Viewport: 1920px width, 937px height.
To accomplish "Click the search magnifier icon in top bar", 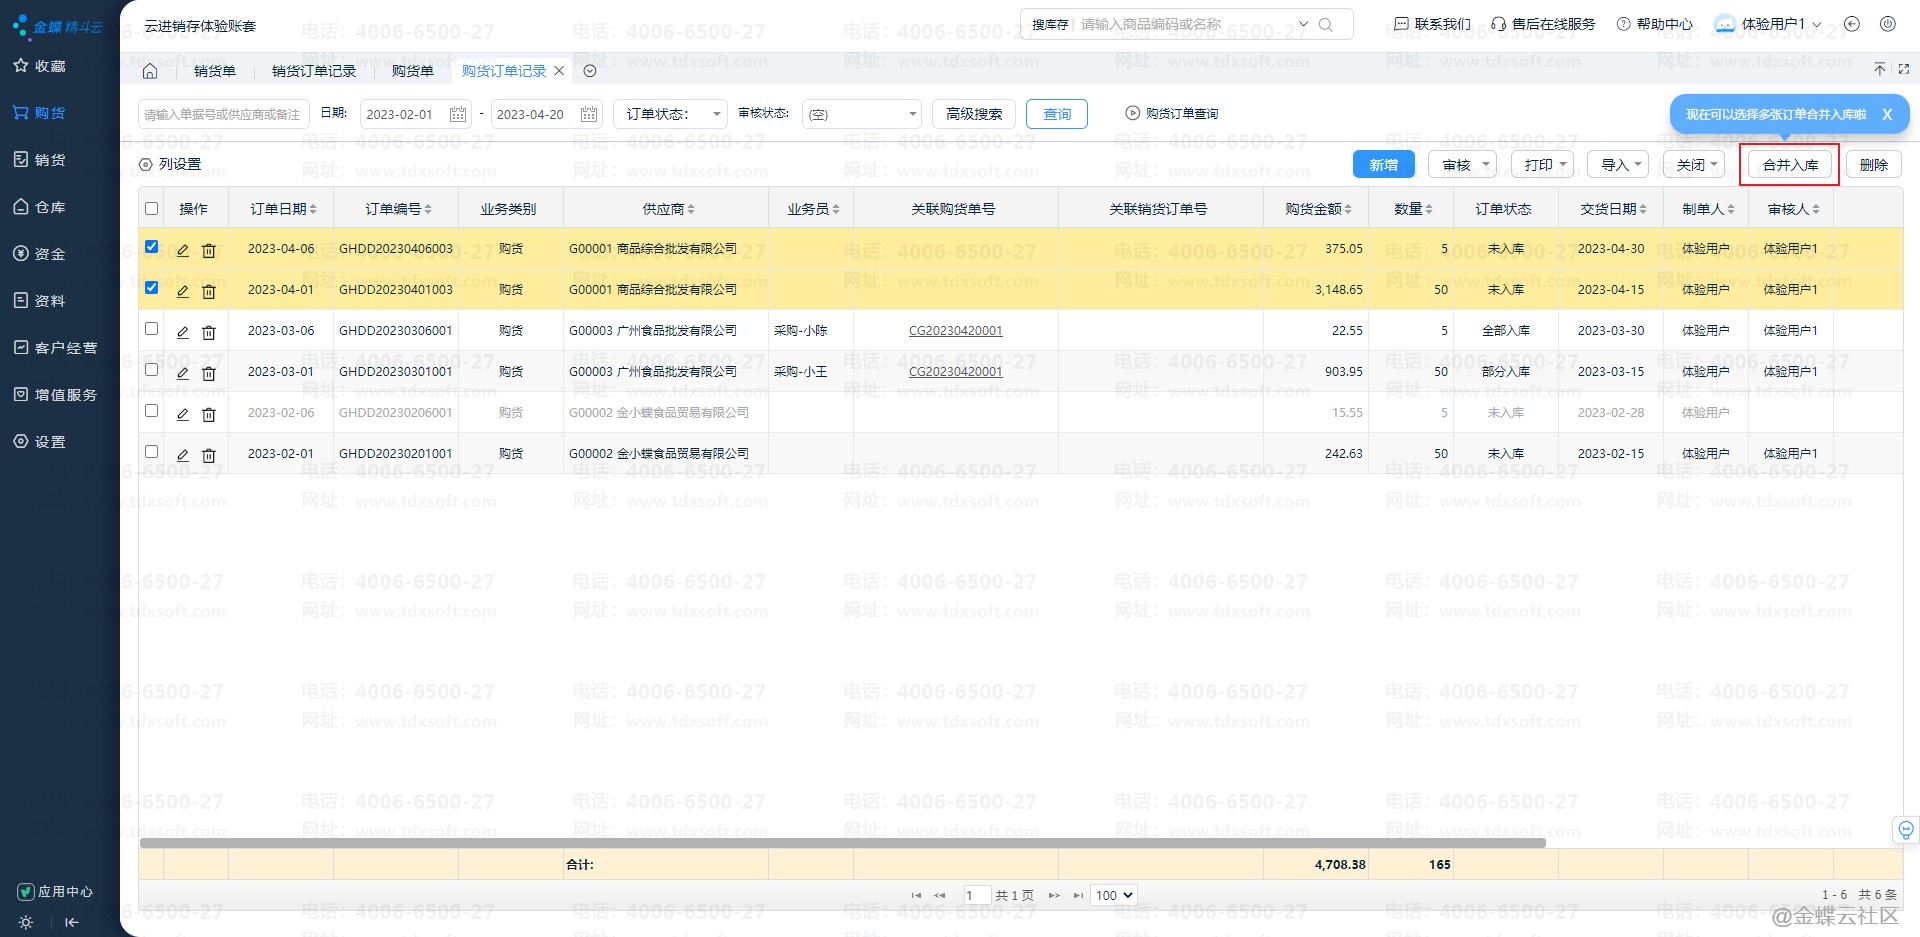I will coord(1326,25).
